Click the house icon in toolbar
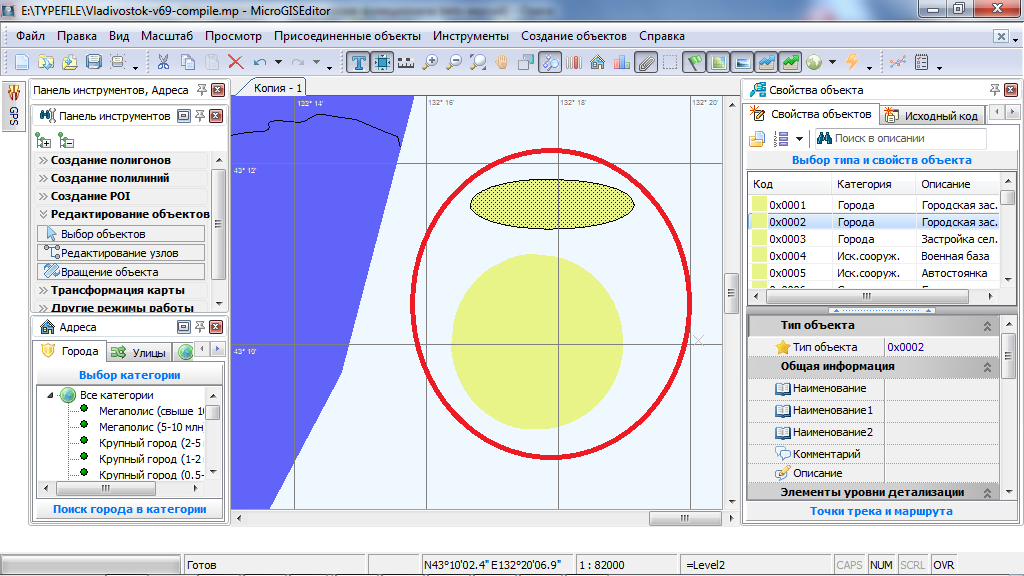 (598, 62)
